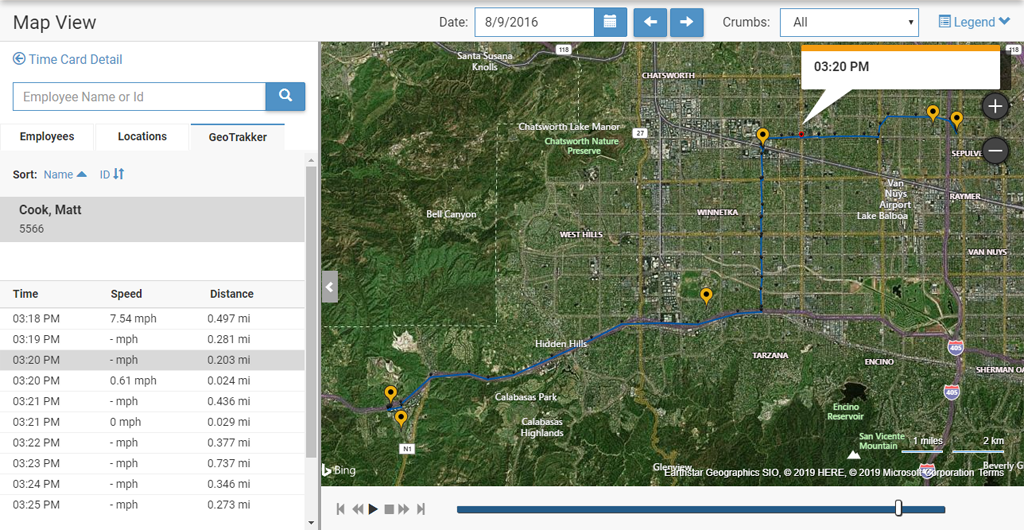This screenshot has height=530, width=1024.
Task: Jump to the start of route playback
Action: pos(341,509)
